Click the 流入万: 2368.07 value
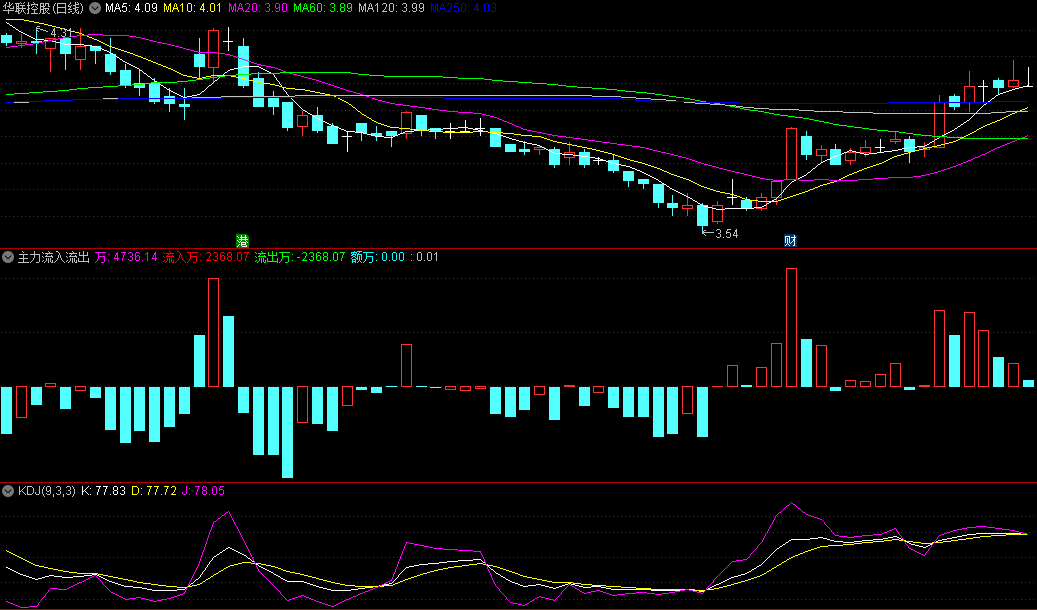 [206, 257]
